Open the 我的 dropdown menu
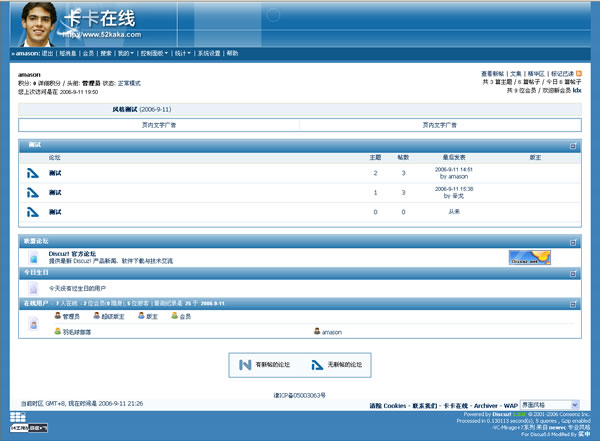The image size is (600, 441). click(126, 53)
